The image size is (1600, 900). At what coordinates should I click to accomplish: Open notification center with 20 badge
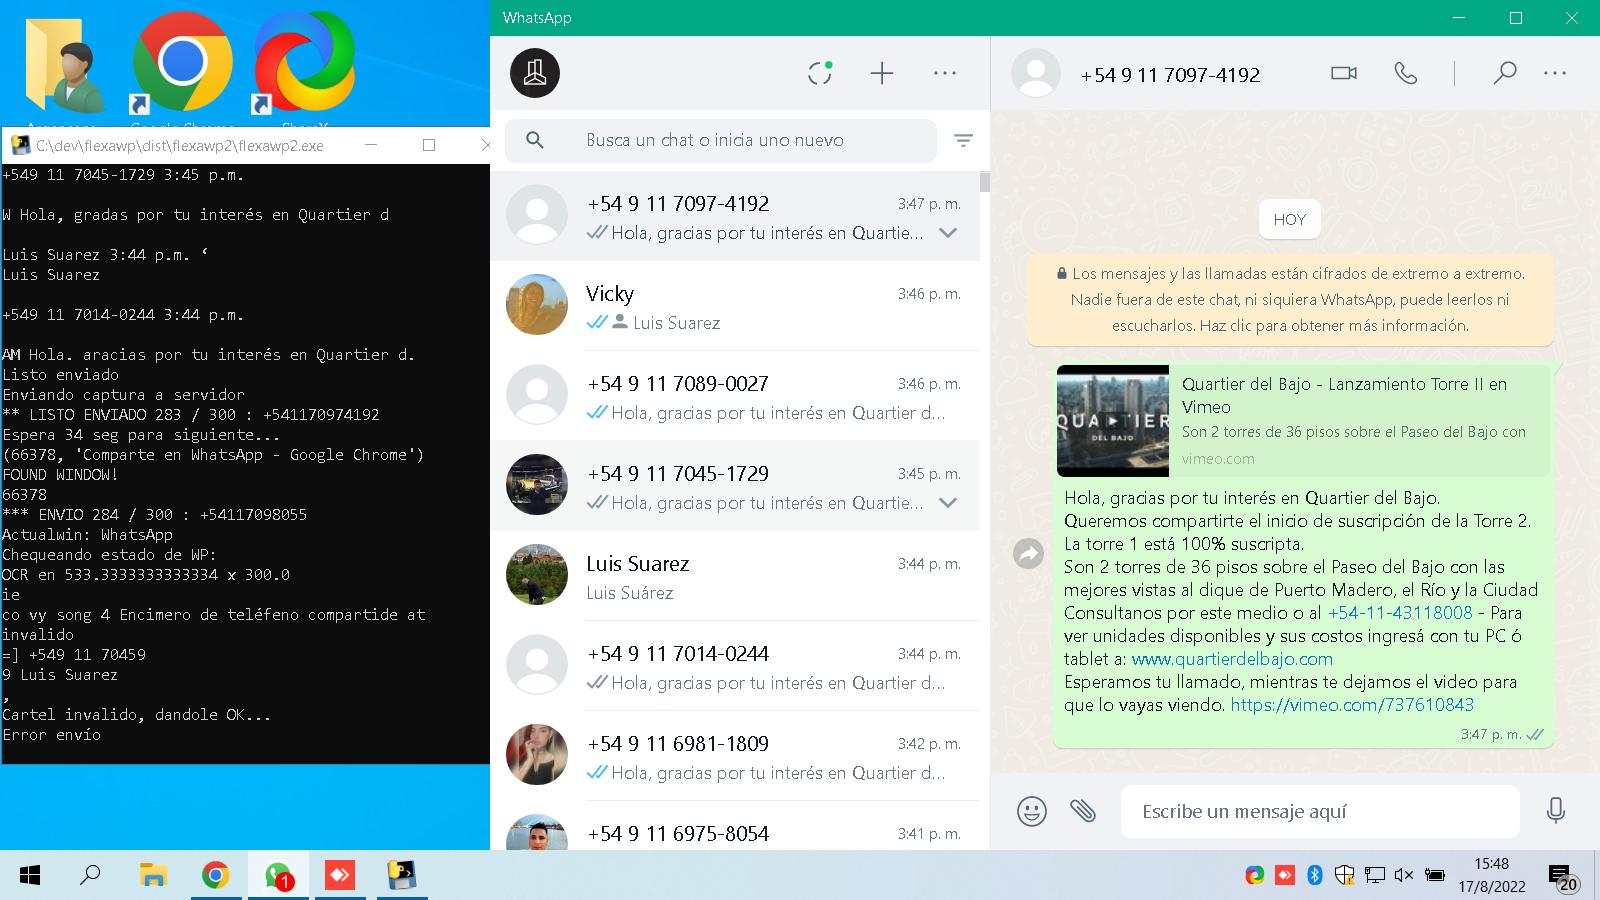1563,877
